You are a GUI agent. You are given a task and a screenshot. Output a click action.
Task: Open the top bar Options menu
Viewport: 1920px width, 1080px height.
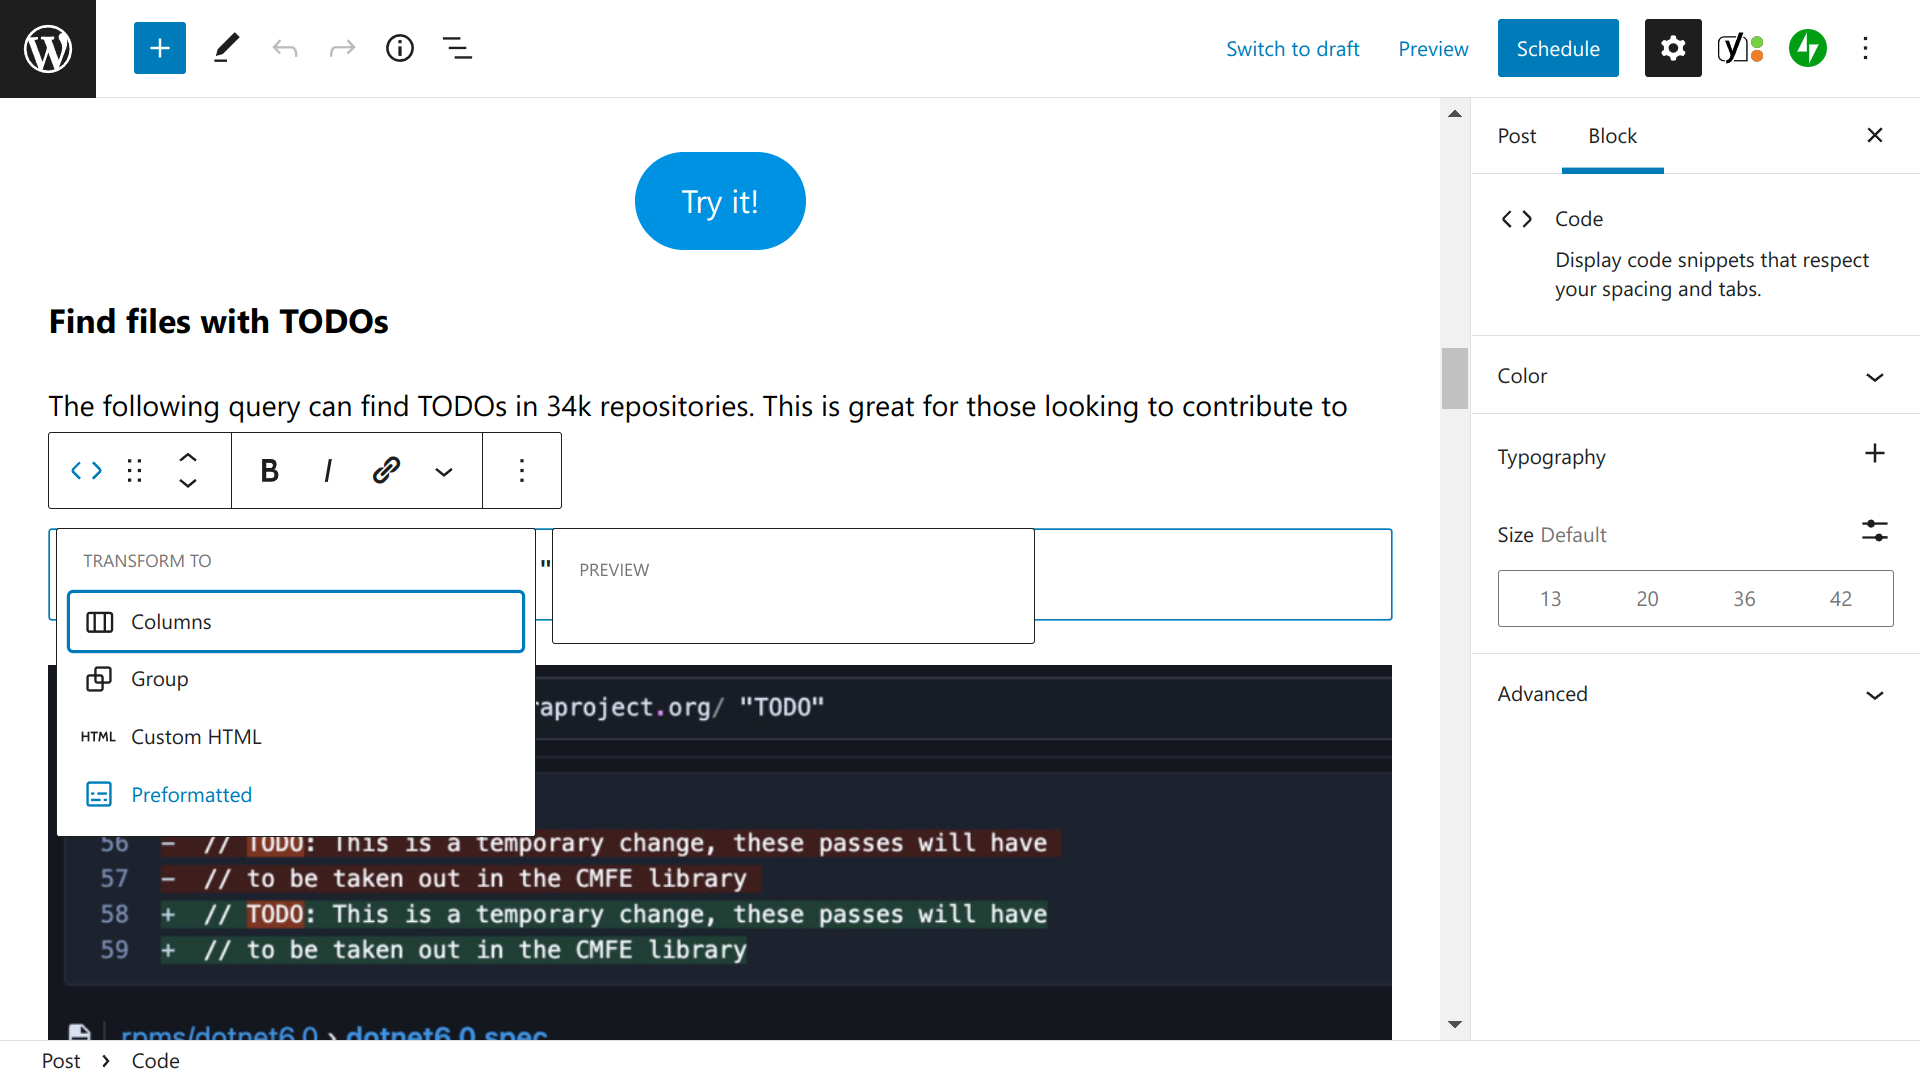click(1865, 48)
